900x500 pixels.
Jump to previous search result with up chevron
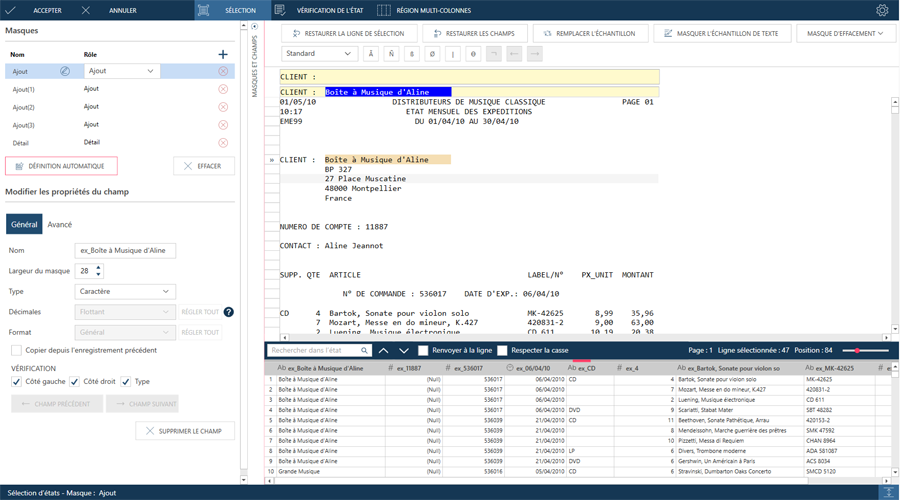tap(383, 351)
